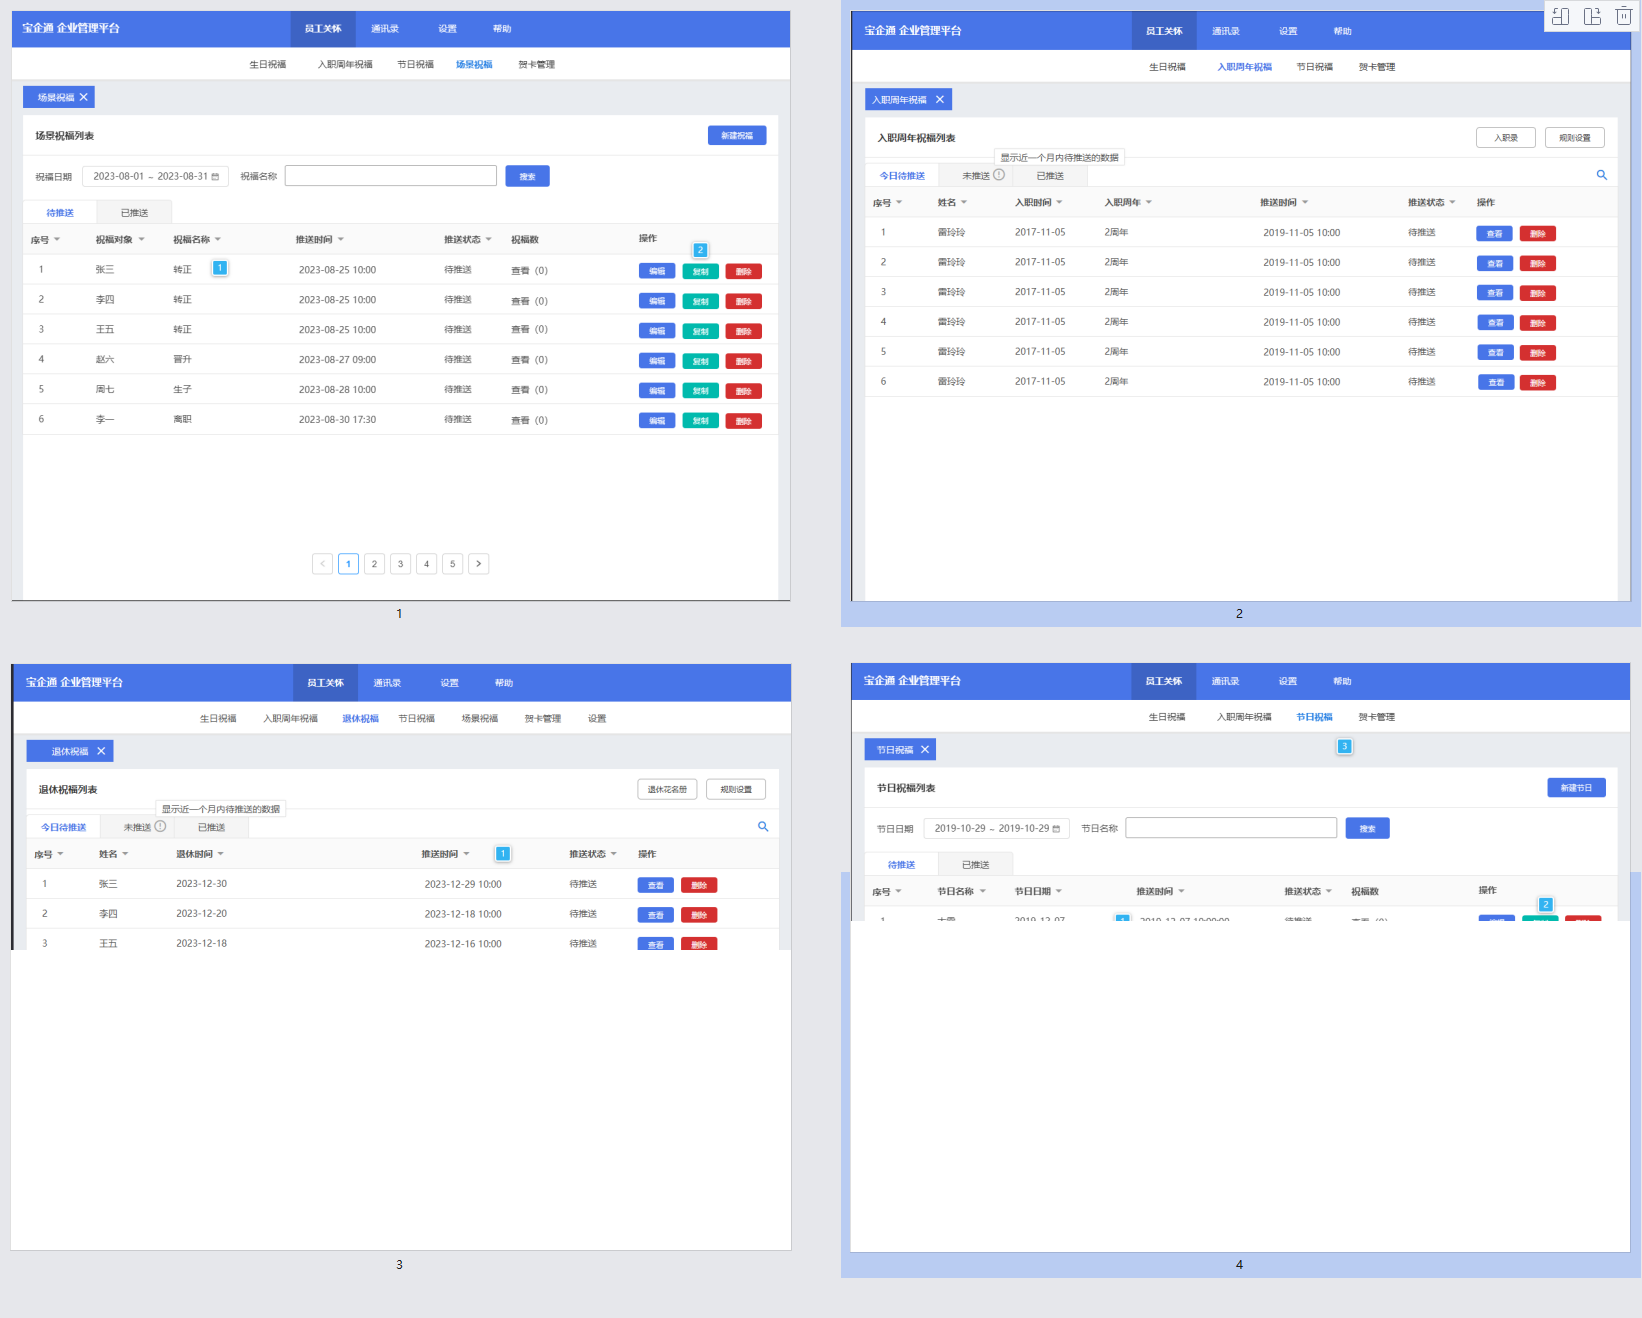Close the 场景祝福 tab with its X
The image size is (1642, 1318).
coord(84,97)
